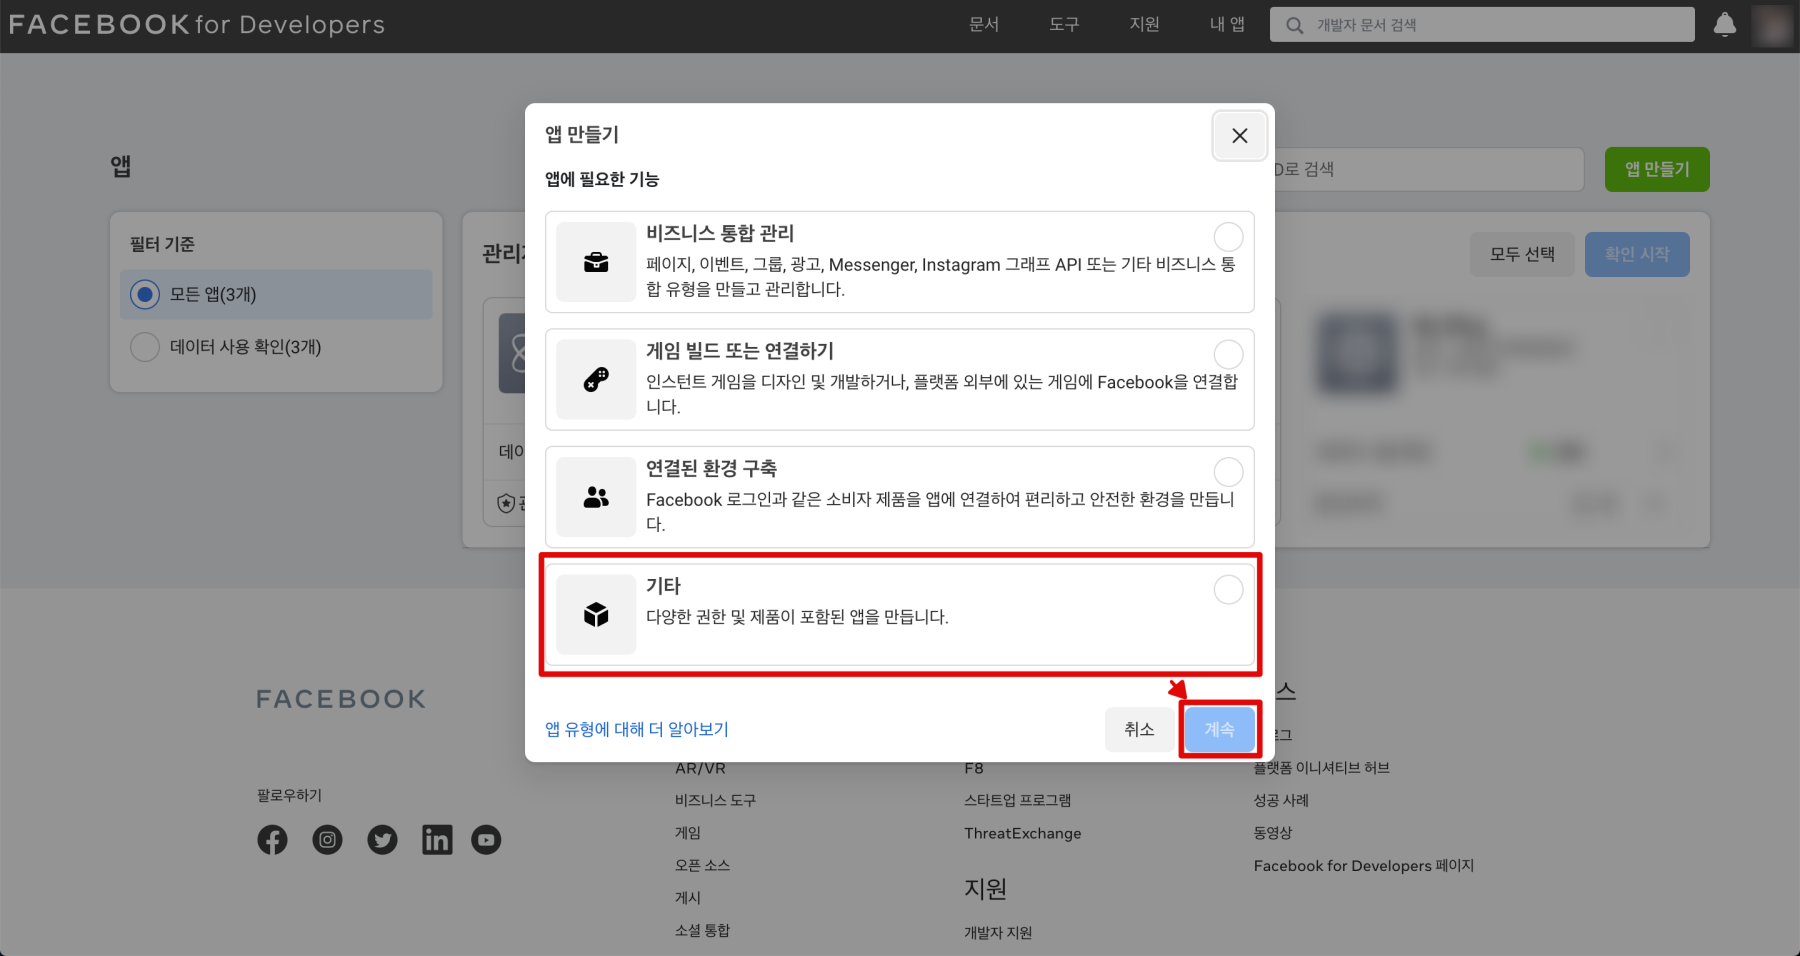Click the 연결된 환경 구축 option title

click(x=711, y=468)
